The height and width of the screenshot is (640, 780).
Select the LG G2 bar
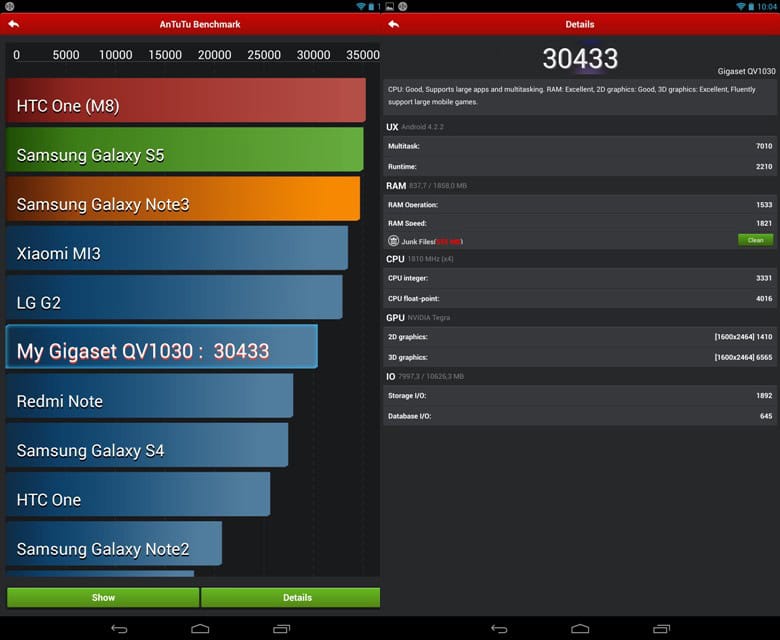(x=174, y=297)
